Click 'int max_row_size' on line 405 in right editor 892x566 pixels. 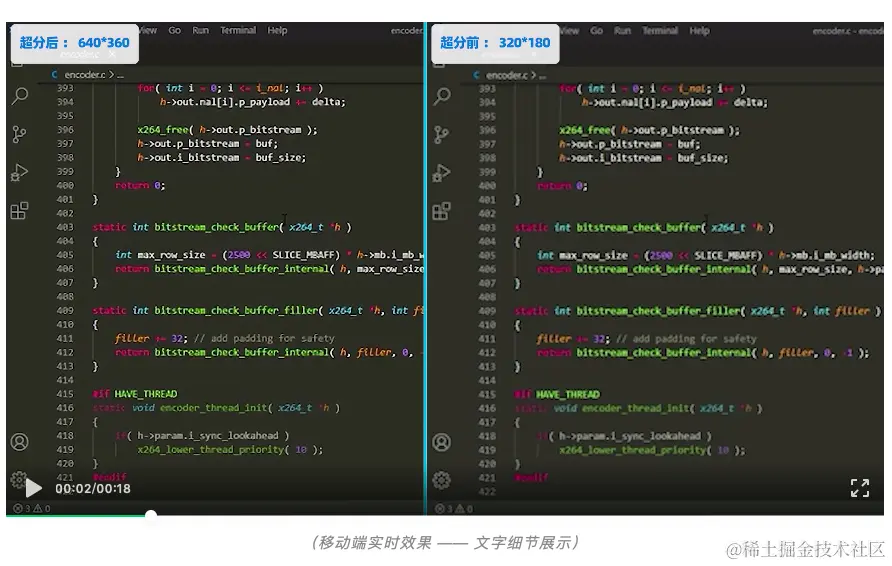(x=583, y=255)
